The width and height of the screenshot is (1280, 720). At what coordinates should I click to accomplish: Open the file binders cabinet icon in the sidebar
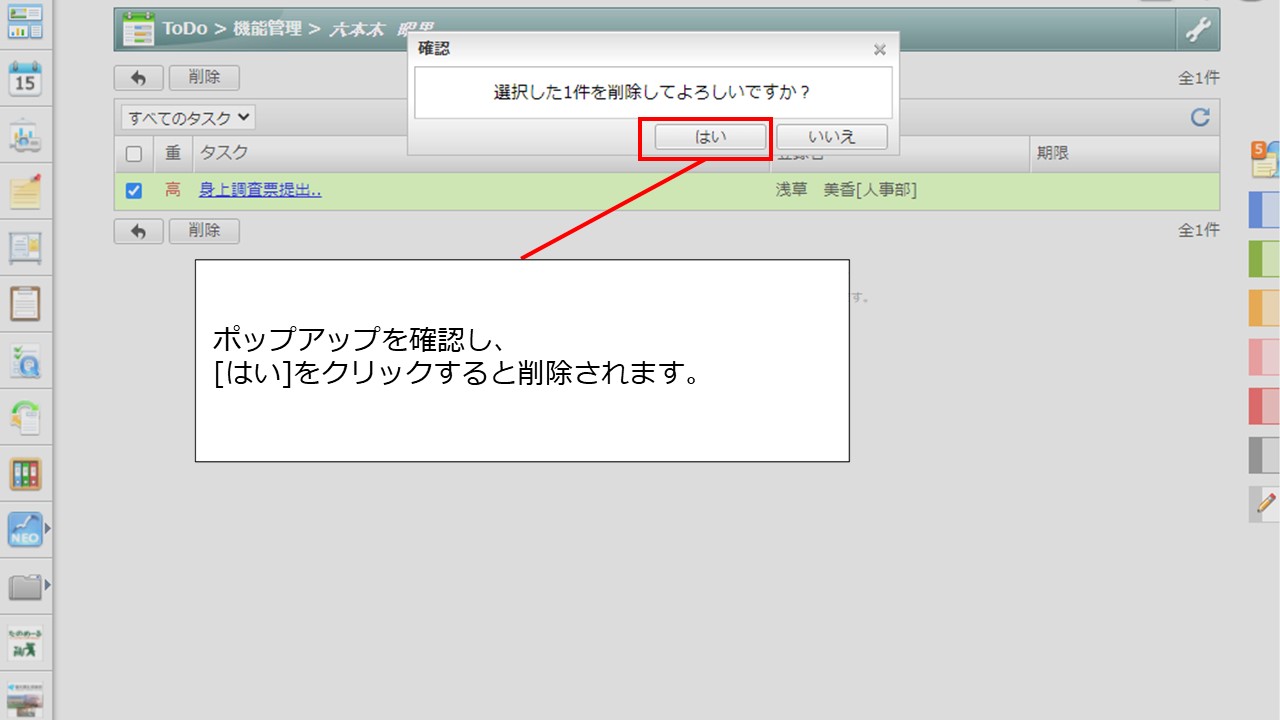pyautogui.click(x=25, y=474)
